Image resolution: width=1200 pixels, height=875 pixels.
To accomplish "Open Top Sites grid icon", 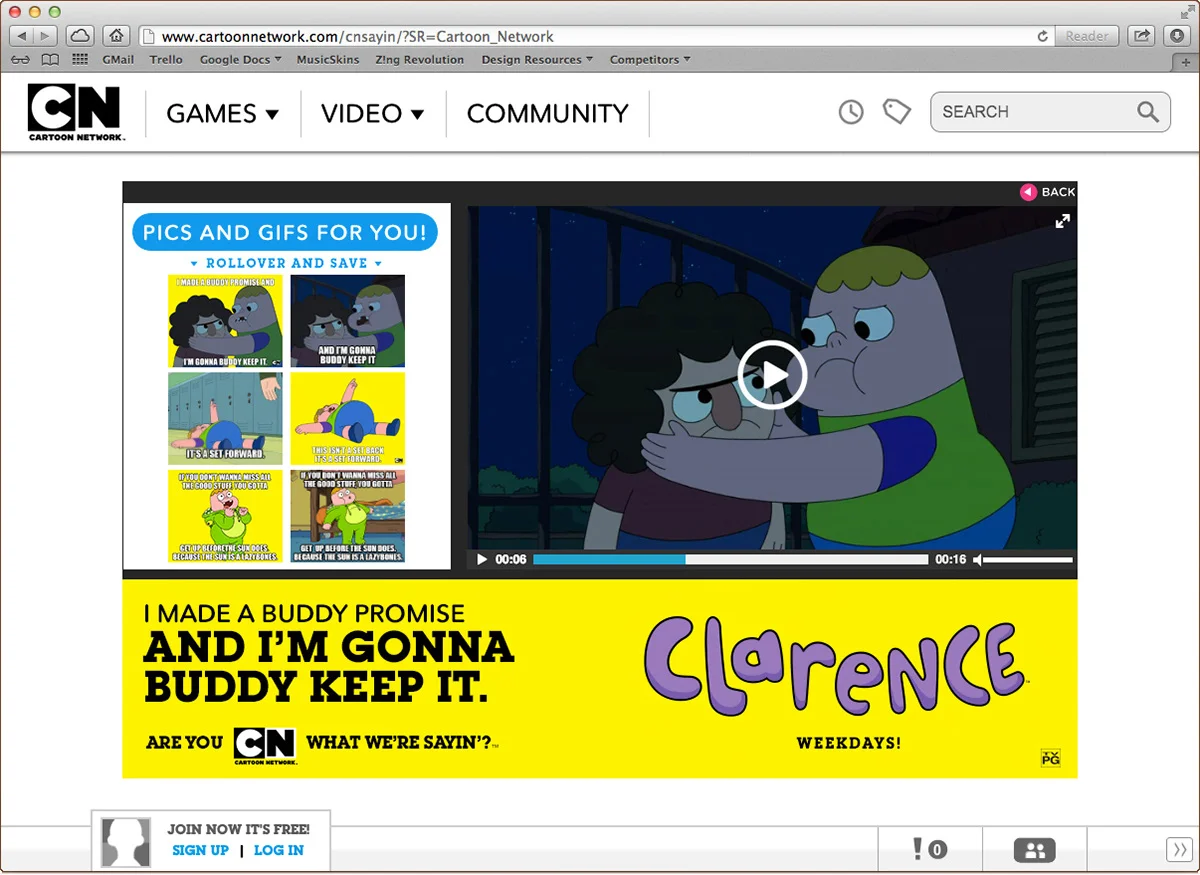I will coord(80,60).
